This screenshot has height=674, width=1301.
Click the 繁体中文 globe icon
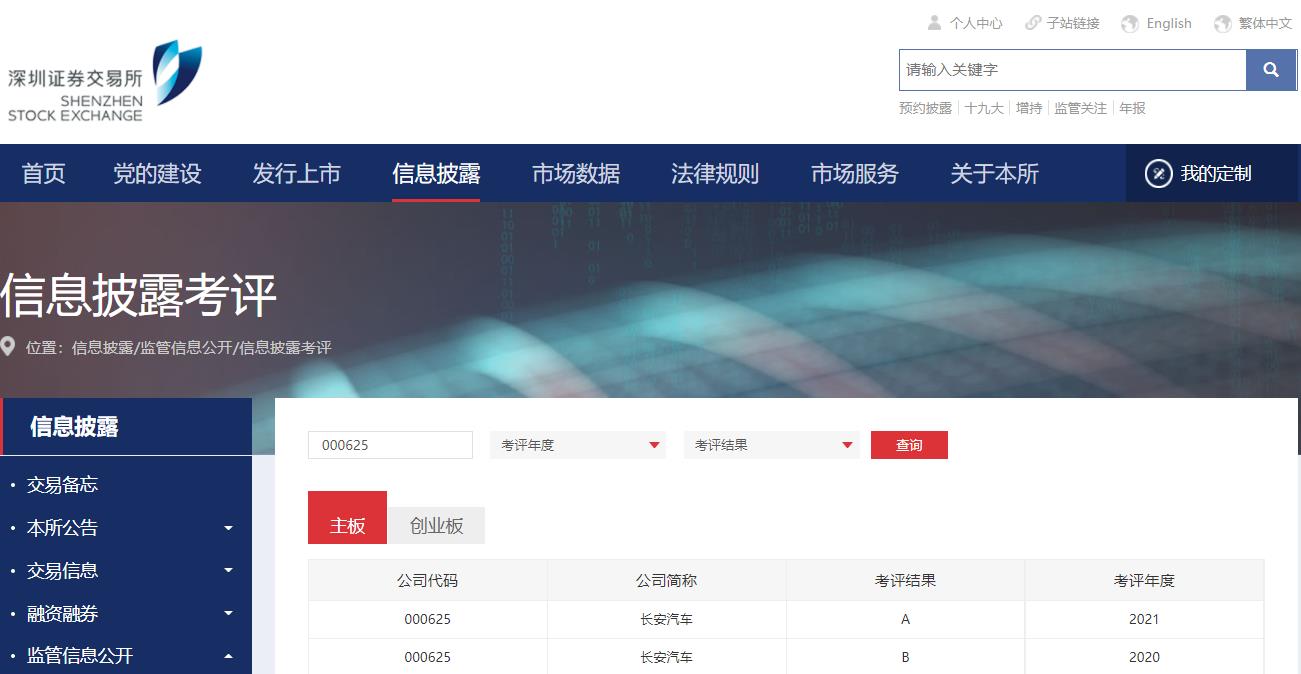1222,23
